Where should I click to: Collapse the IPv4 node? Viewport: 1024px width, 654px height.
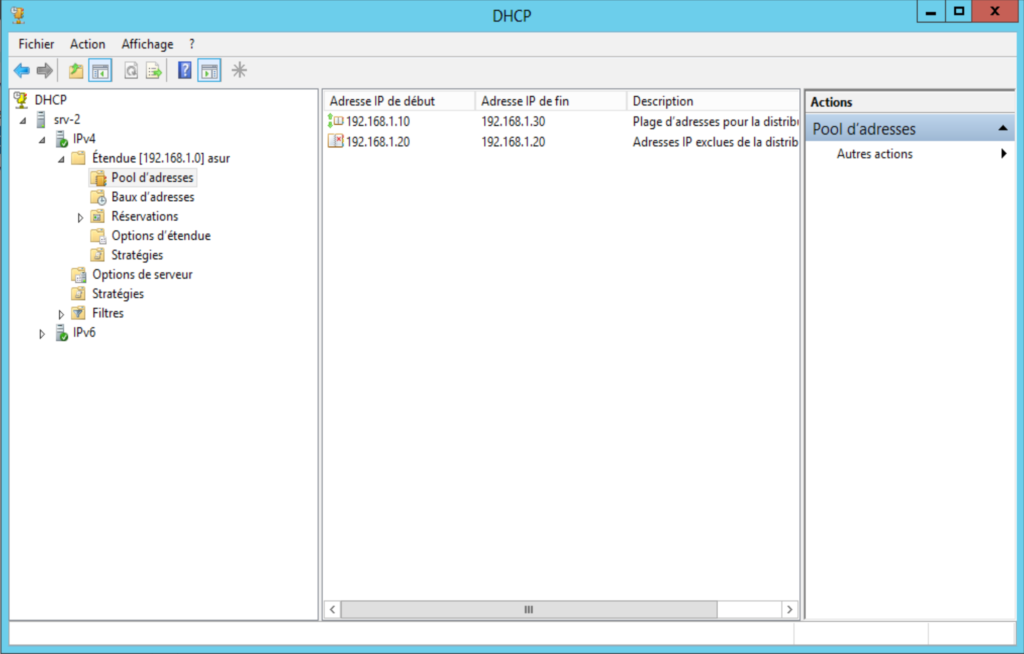point(42,140)
